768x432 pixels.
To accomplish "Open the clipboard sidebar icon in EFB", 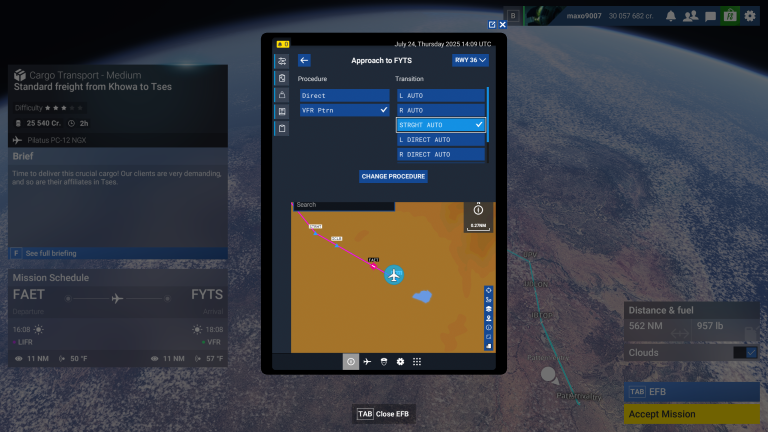I will coord(282,128).
